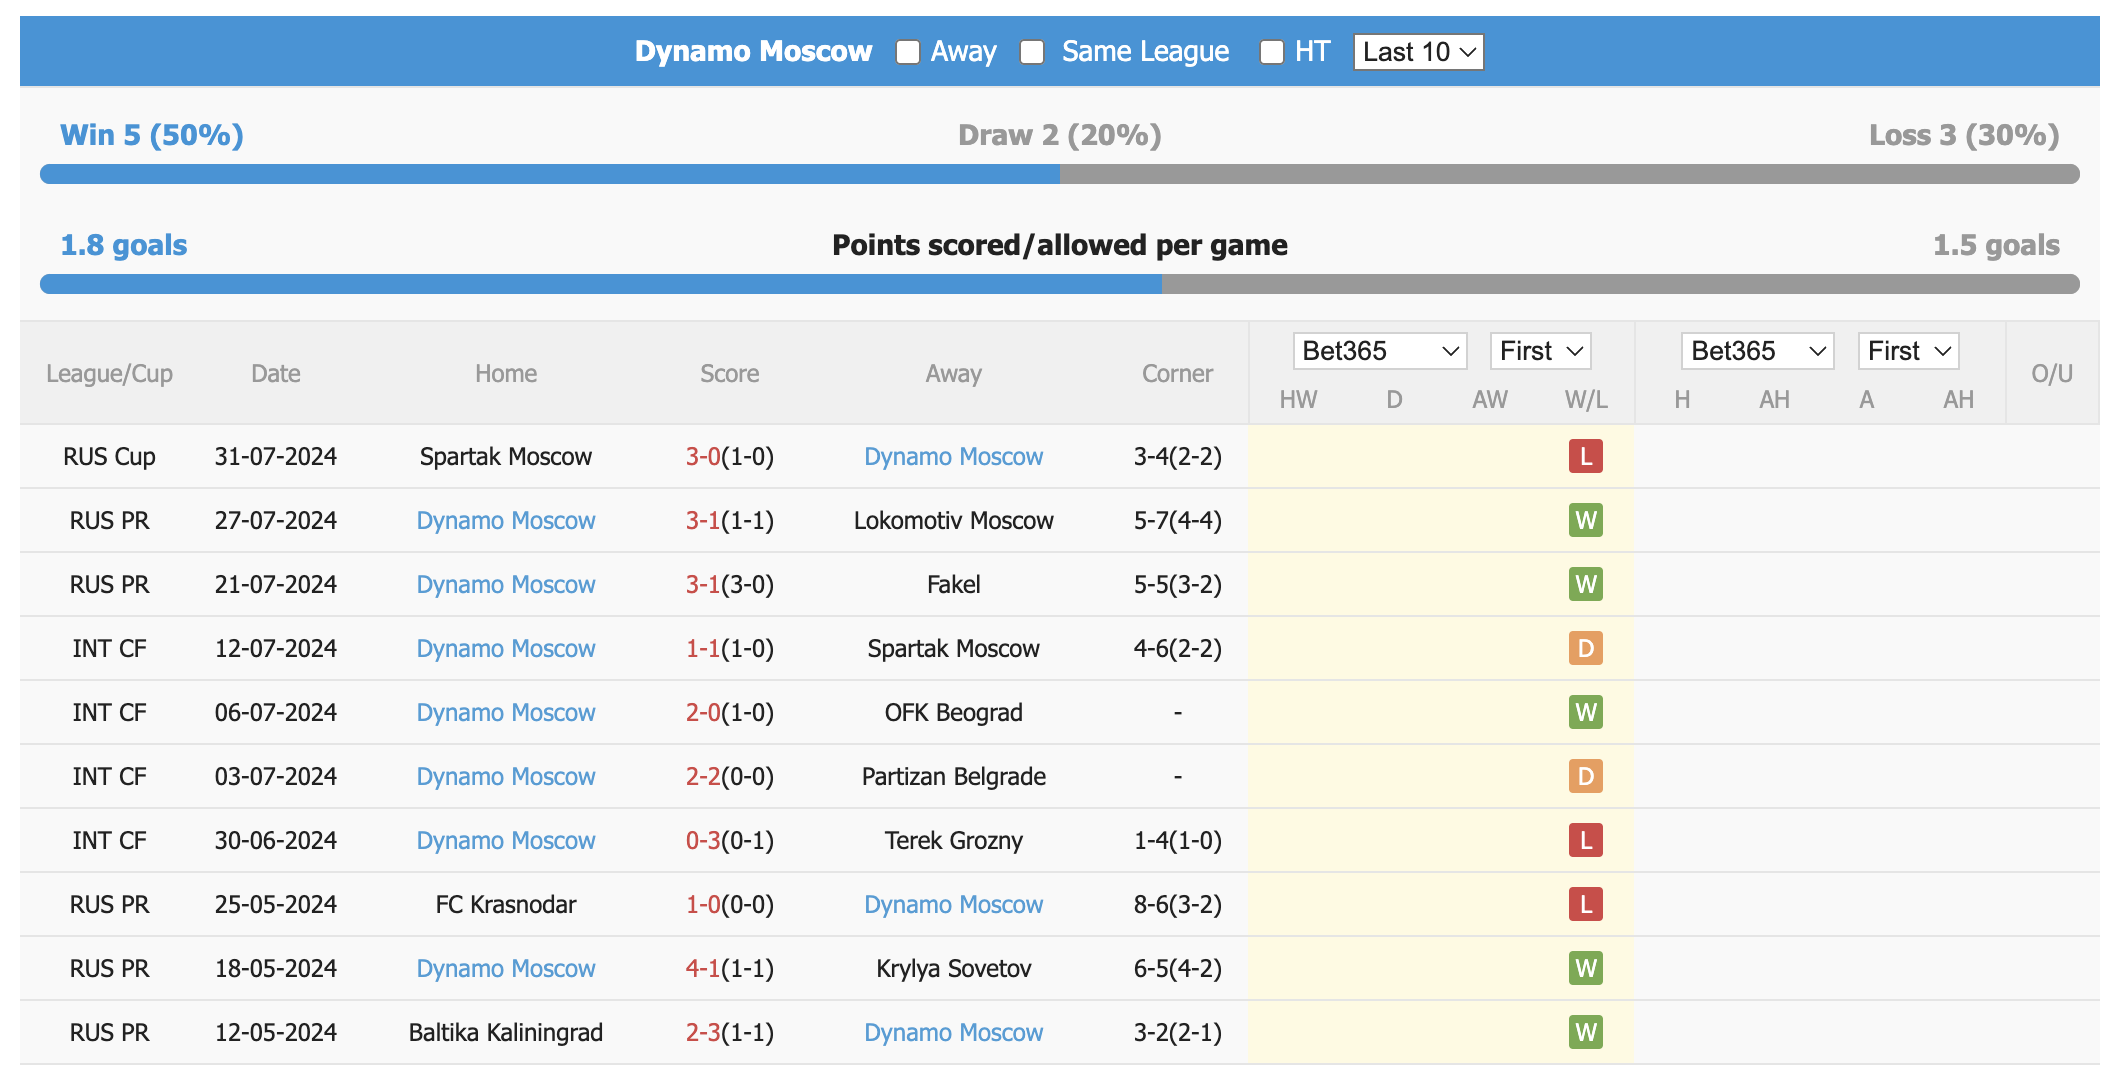Click Points scored/allowed per game heading
The height and width of the screenshot is (1070, 2120).
pos(1060,245)
